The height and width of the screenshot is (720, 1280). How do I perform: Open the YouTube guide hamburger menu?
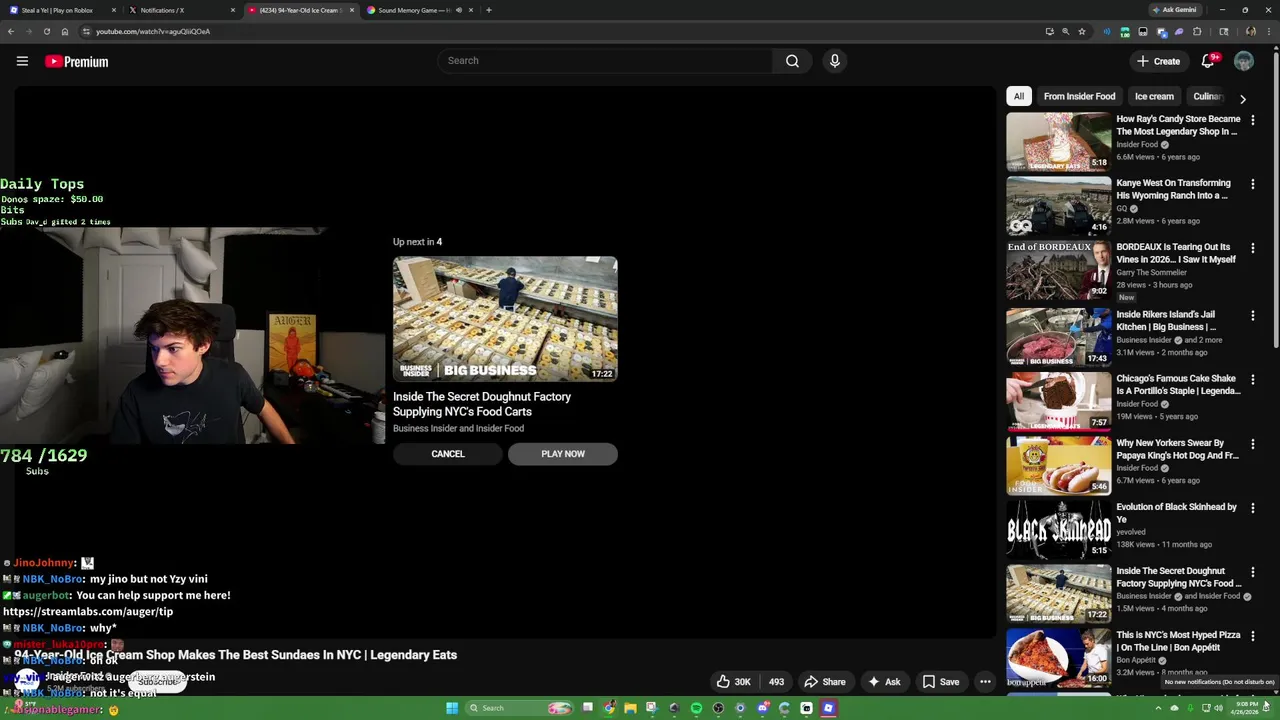click(22, 61)
